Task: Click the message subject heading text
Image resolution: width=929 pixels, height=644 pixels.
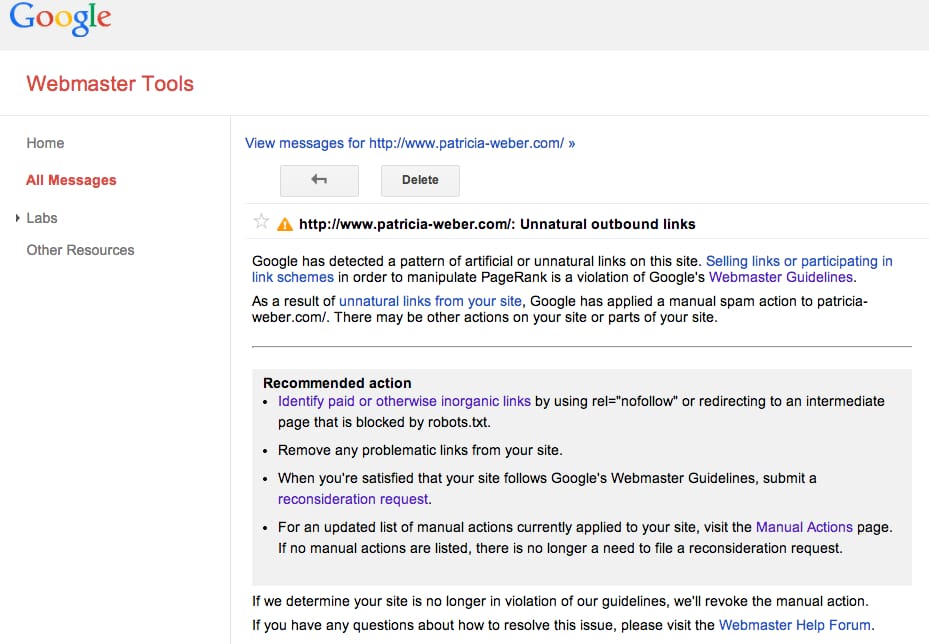Action: 497,224
